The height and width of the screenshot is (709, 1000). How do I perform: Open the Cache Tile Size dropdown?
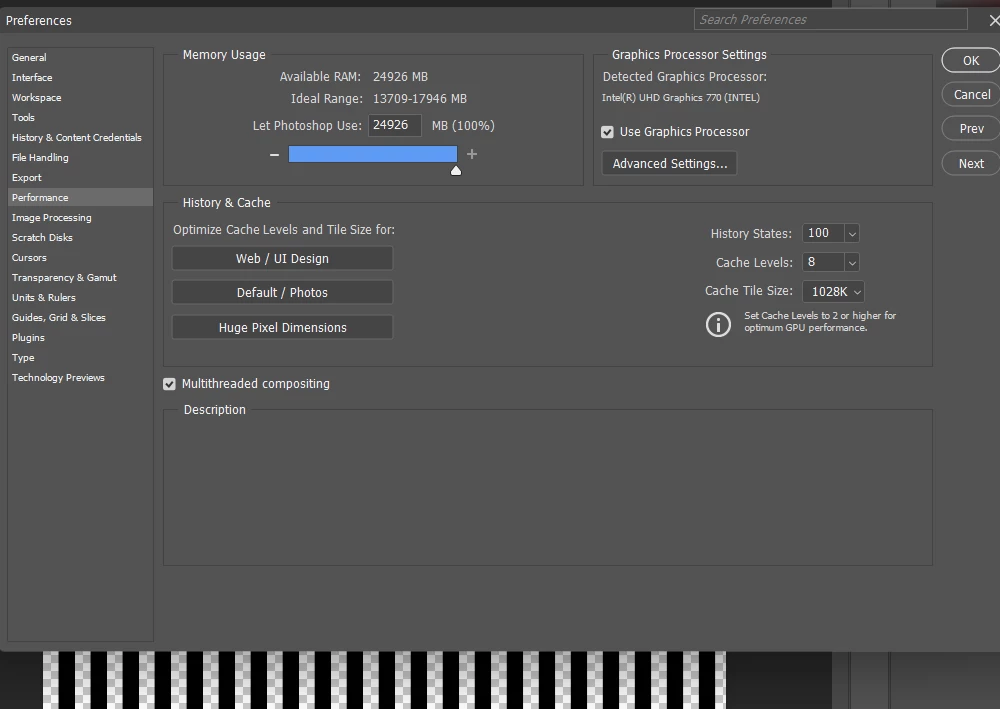click(834, 291)
